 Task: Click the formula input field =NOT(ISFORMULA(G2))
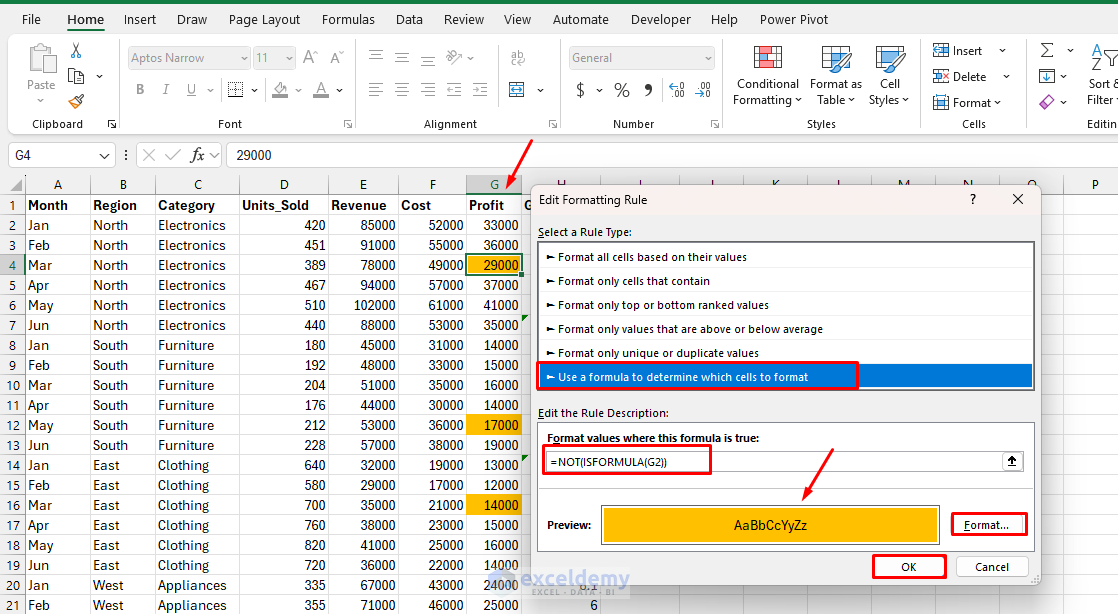pos(772,461)
